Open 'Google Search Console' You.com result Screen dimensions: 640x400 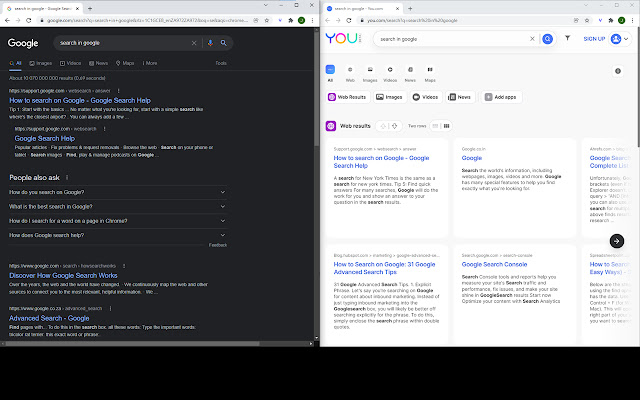[494, 264]
